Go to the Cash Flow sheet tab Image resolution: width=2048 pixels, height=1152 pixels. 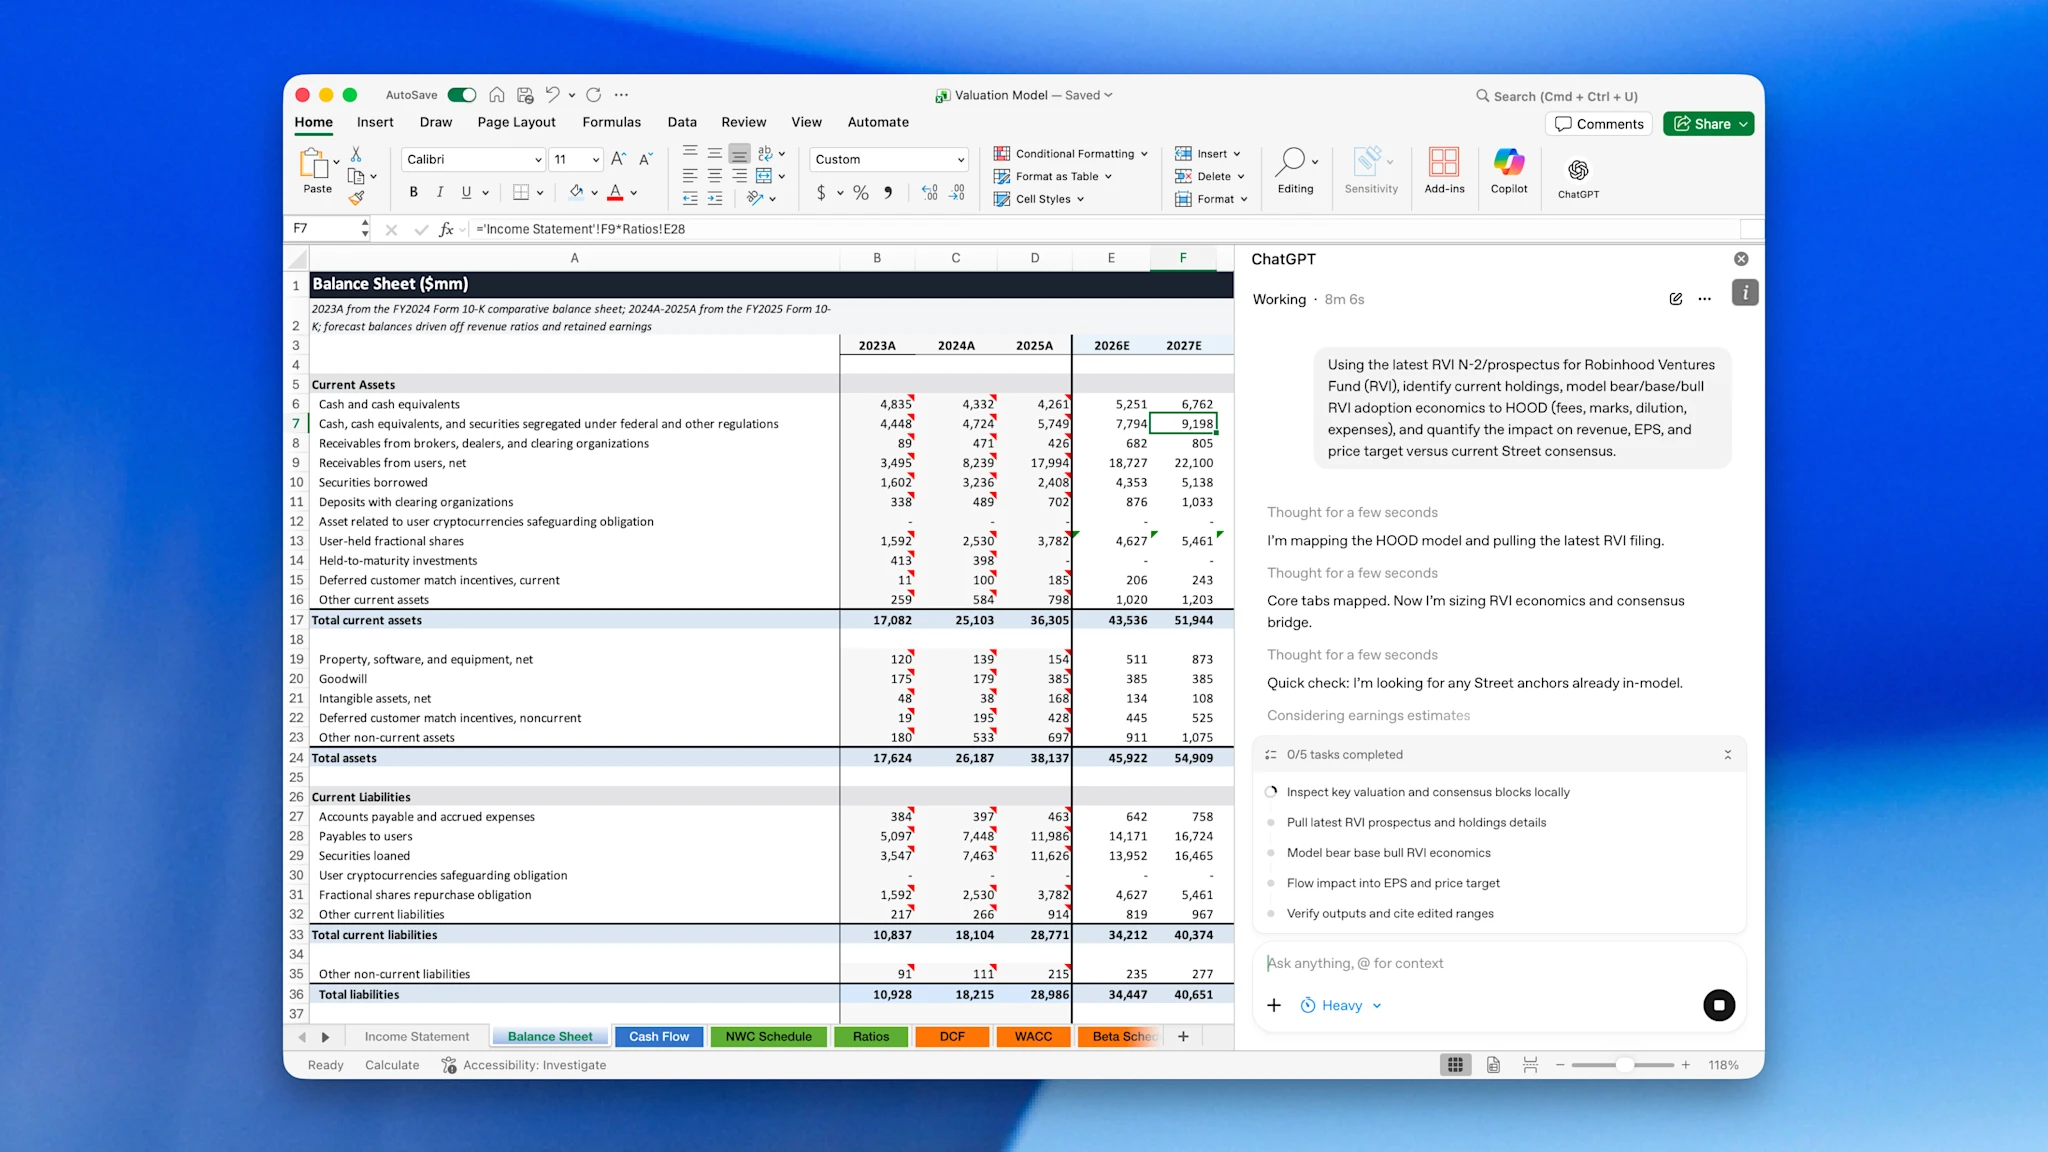click(659, 1037)
